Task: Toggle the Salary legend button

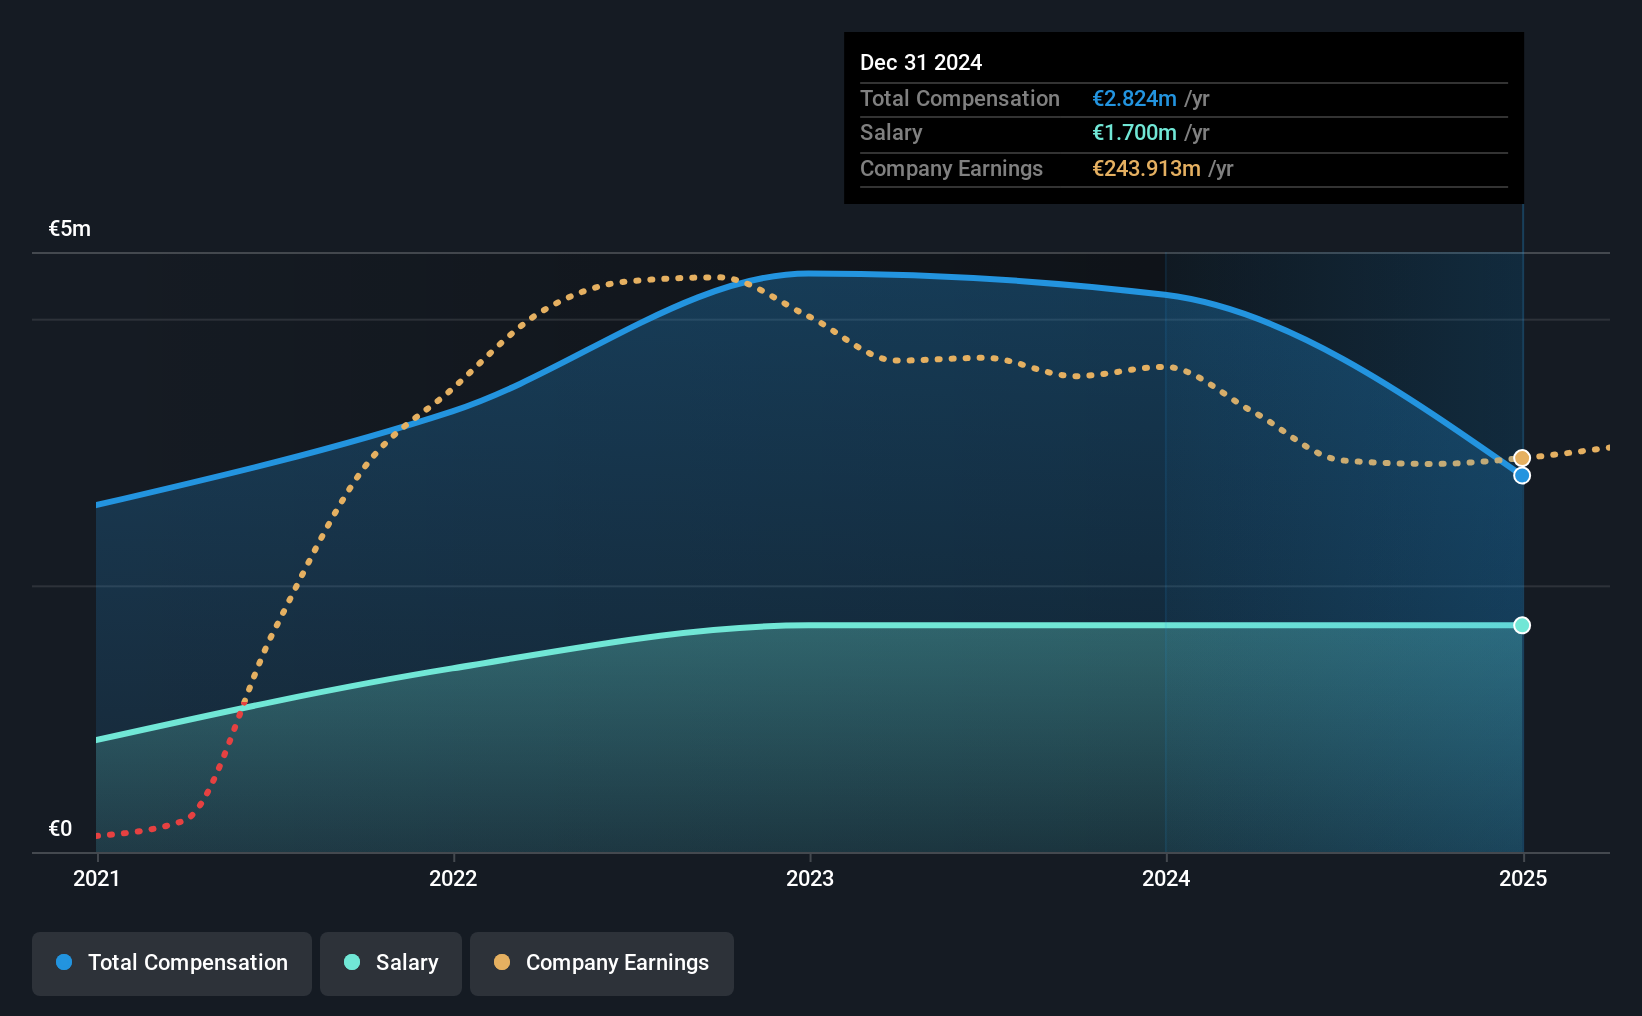Action: pyautogui.click(x=391, y=963)
